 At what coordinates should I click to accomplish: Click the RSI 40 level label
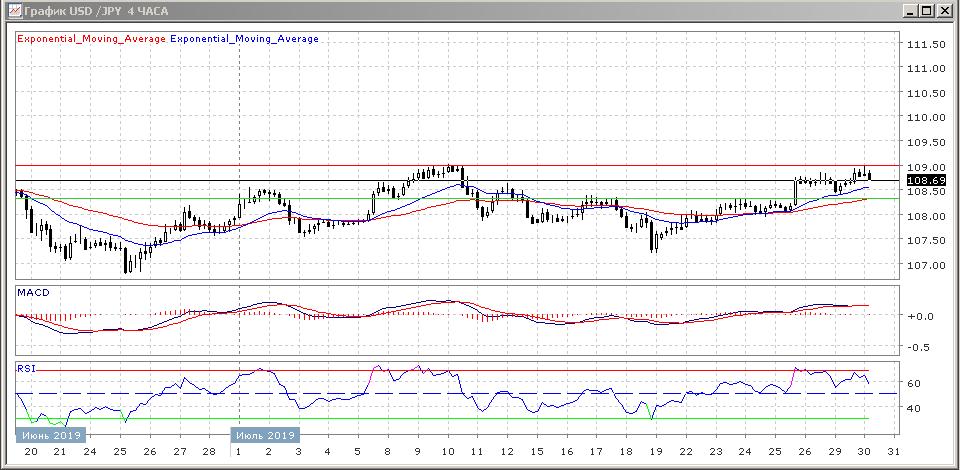click(914, 408)
